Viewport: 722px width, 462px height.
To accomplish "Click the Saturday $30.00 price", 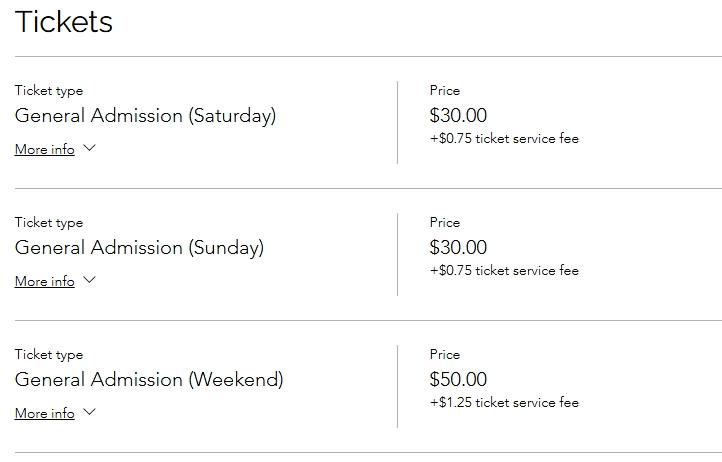I will (458, 115).
